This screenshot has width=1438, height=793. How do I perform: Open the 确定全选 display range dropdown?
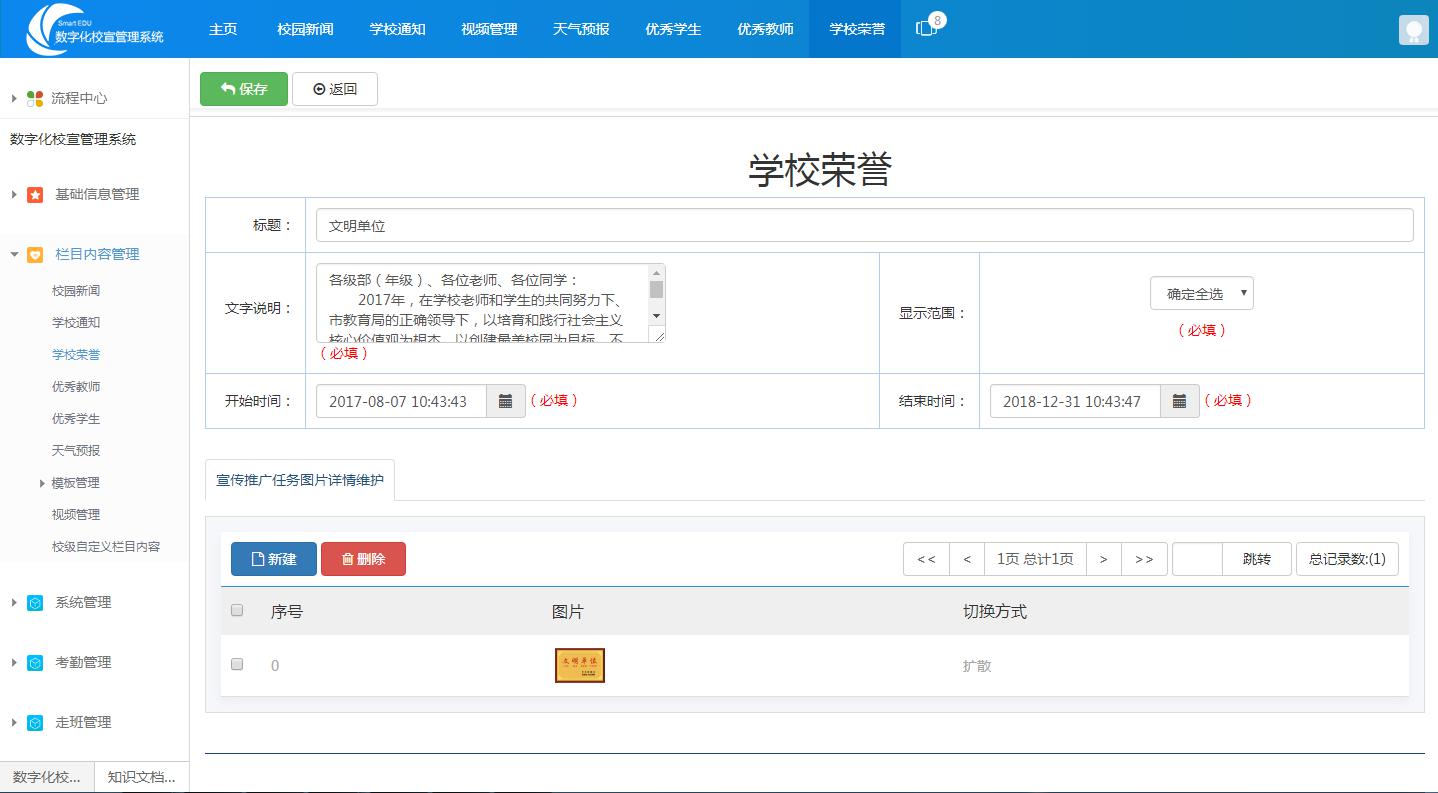1203,292
